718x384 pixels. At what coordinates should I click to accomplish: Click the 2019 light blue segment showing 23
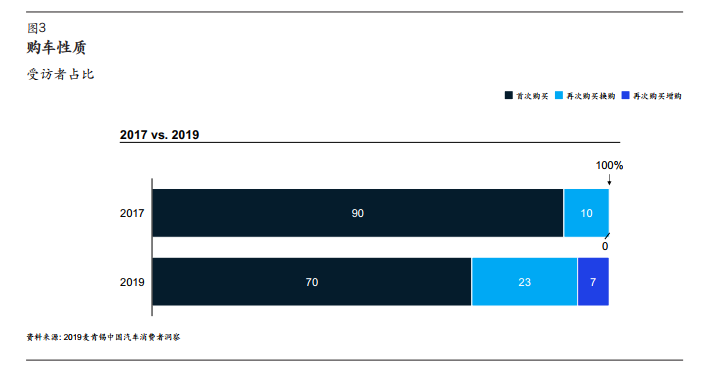click(x=524, y=281)
